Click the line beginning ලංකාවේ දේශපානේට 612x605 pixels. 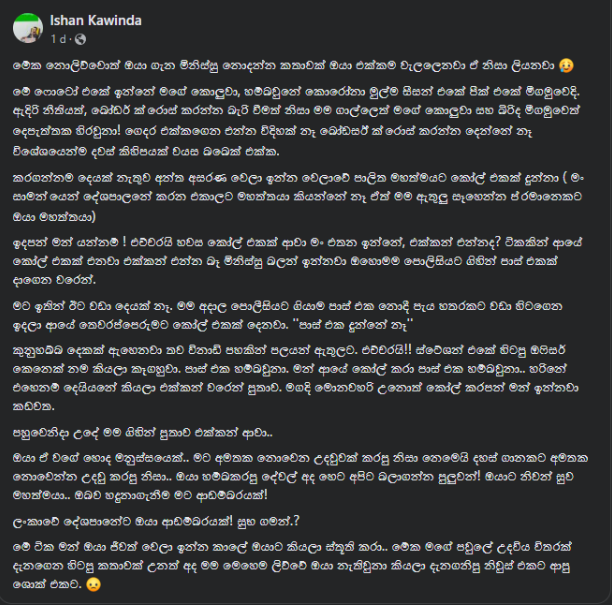[x=156, y=521]
